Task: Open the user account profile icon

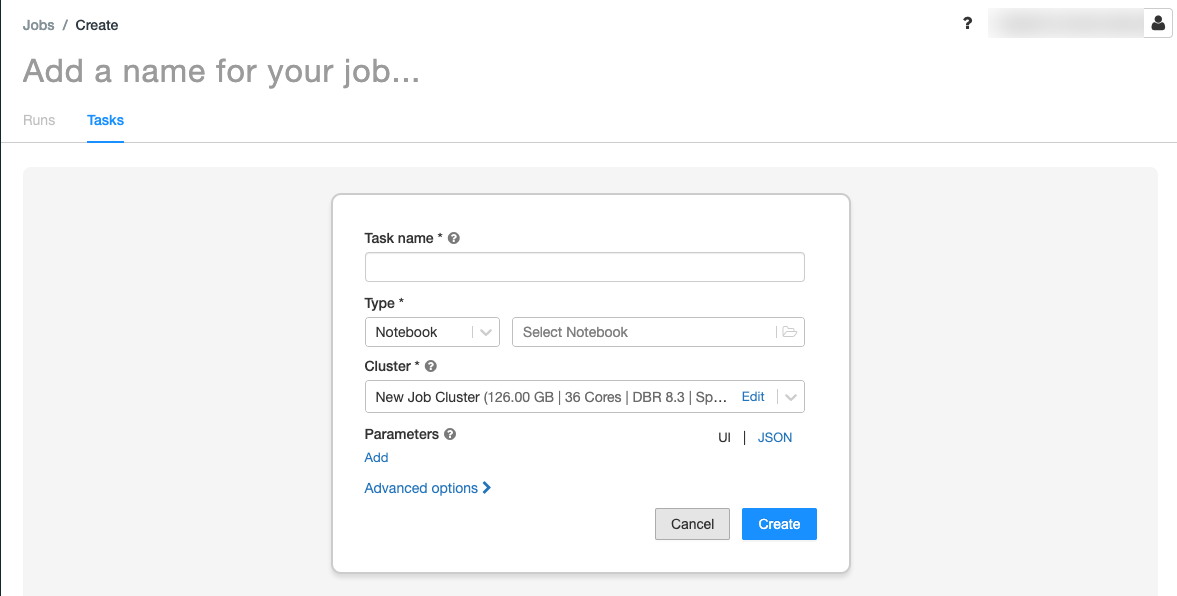Action: coord(1158,23)
